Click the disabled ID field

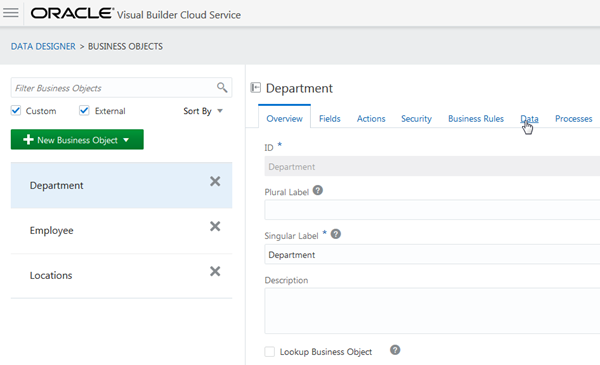click(432, 166)
